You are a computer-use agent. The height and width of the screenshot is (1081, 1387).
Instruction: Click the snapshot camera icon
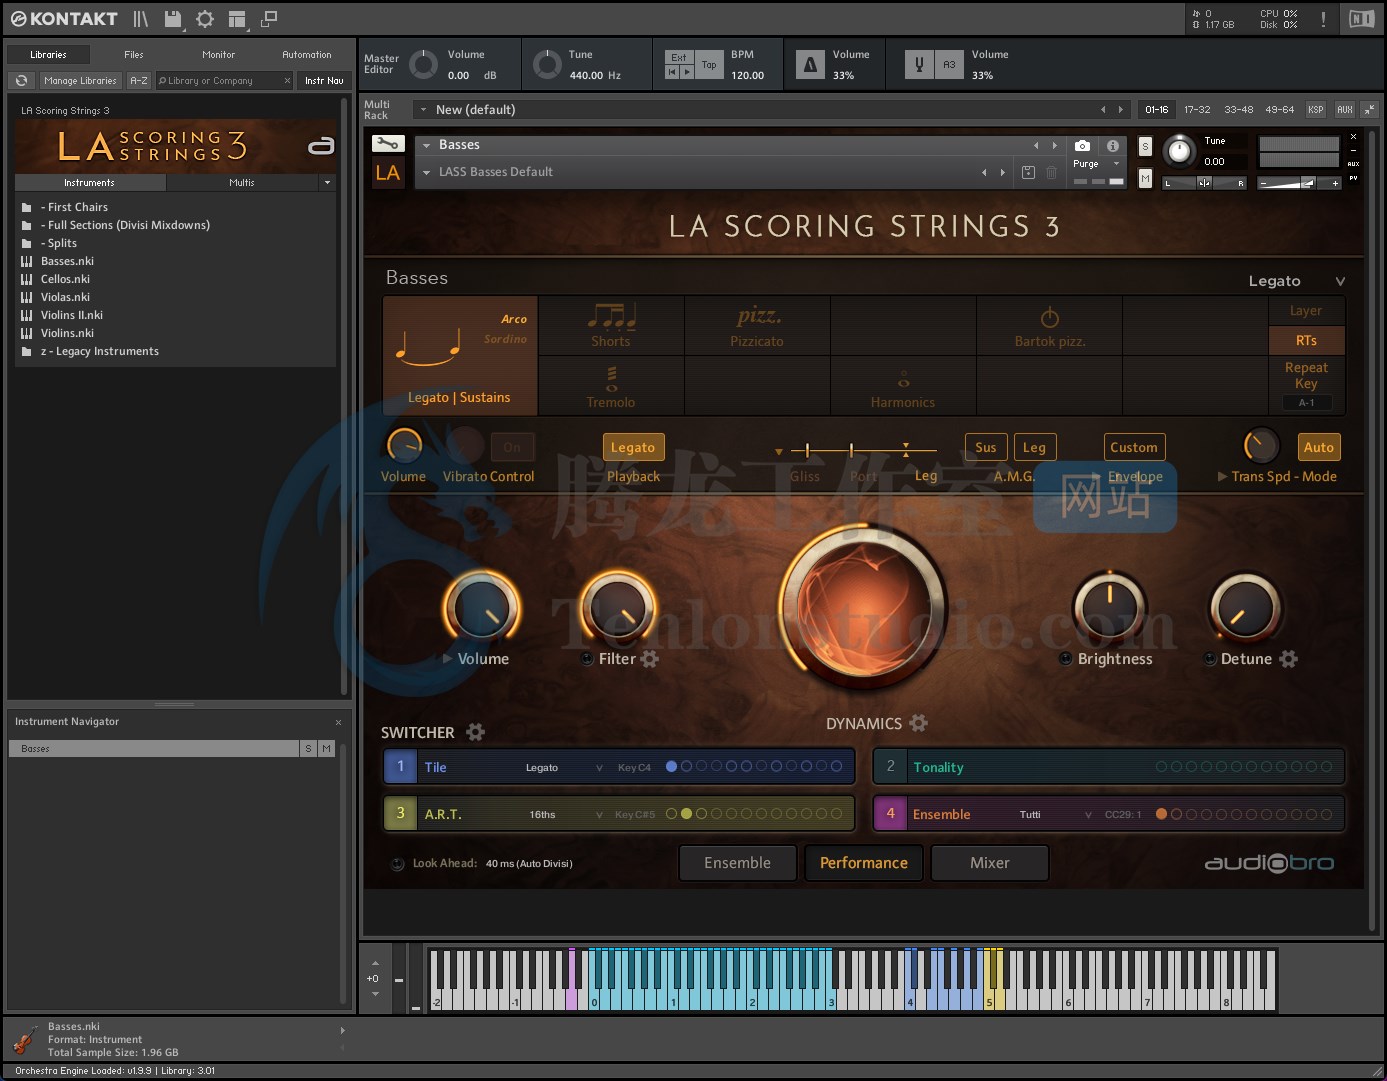click(1082, 146)
